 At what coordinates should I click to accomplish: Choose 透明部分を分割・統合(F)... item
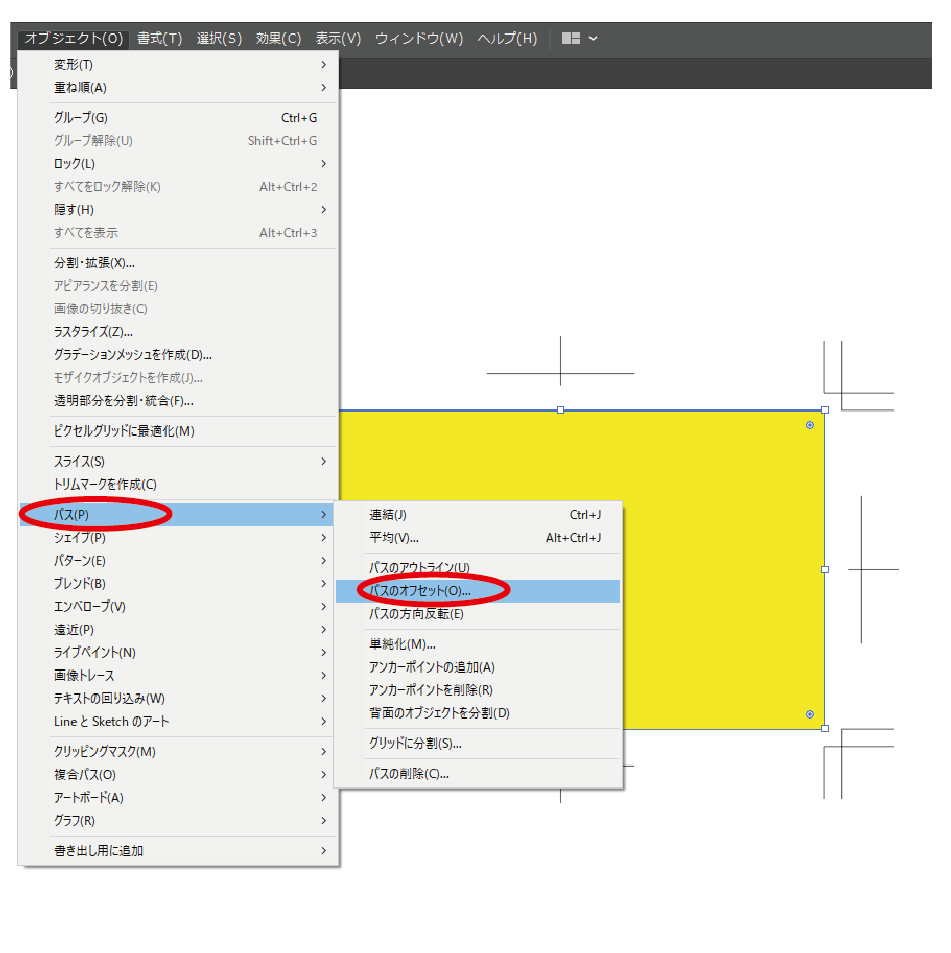[178, 401]
